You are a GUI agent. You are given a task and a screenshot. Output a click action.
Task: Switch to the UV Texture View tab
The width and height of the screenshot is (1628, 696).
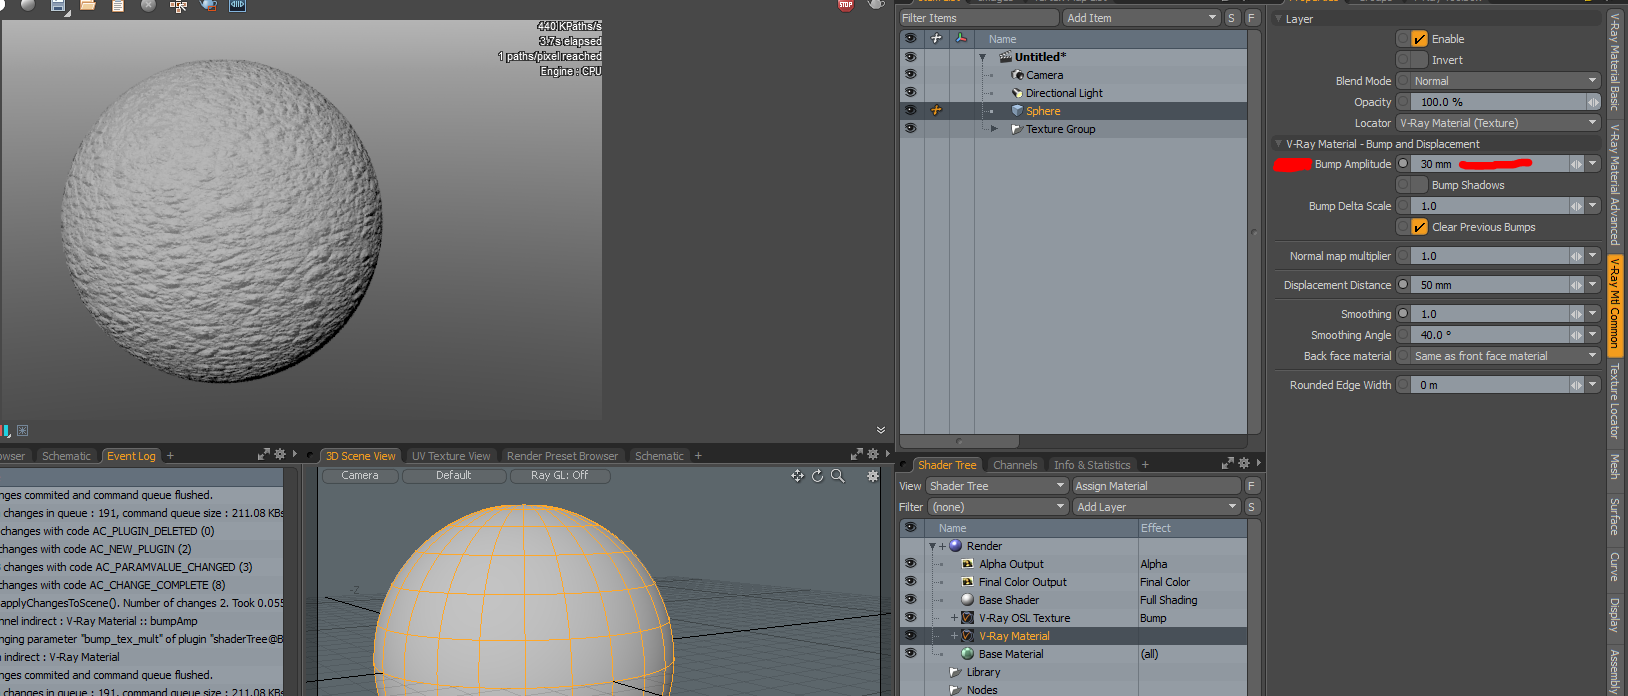(x=451, y=456)
